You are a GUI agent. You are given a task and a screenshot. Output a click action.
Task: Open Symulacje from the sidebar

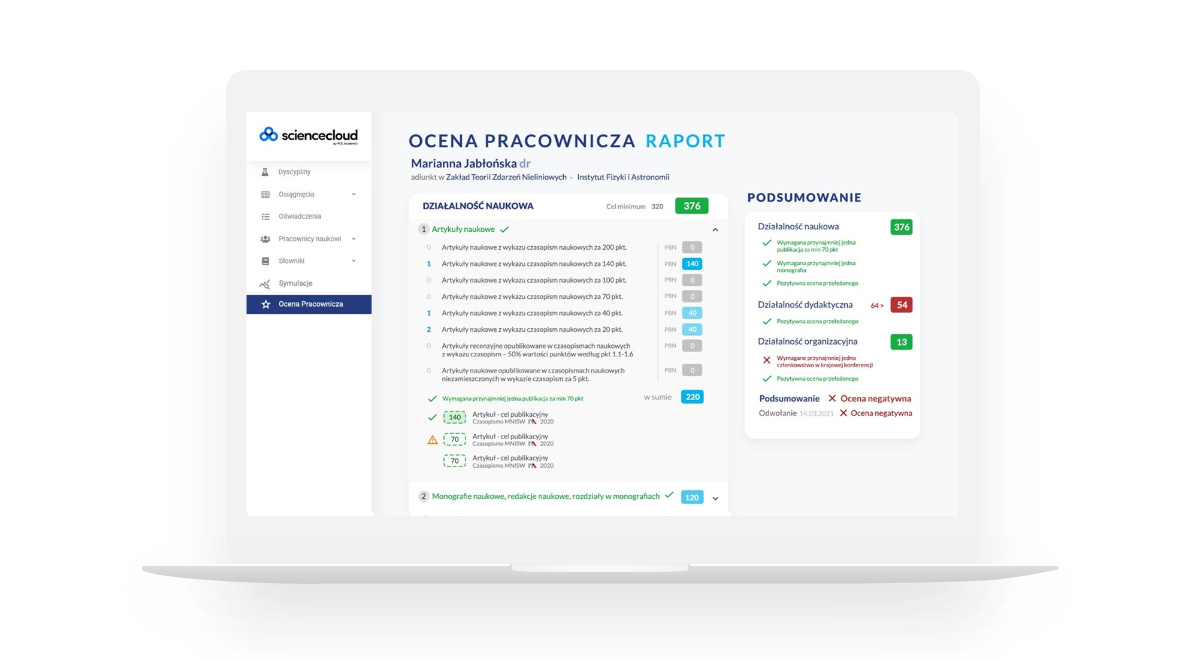[x=295, y=283]
